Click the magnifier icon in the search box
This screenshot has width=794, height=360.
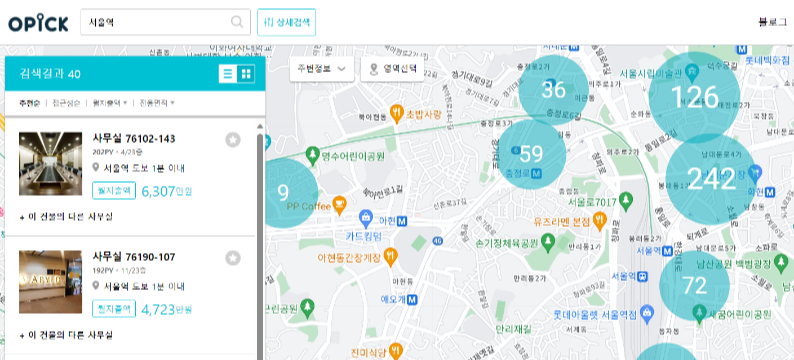point(236,22)
